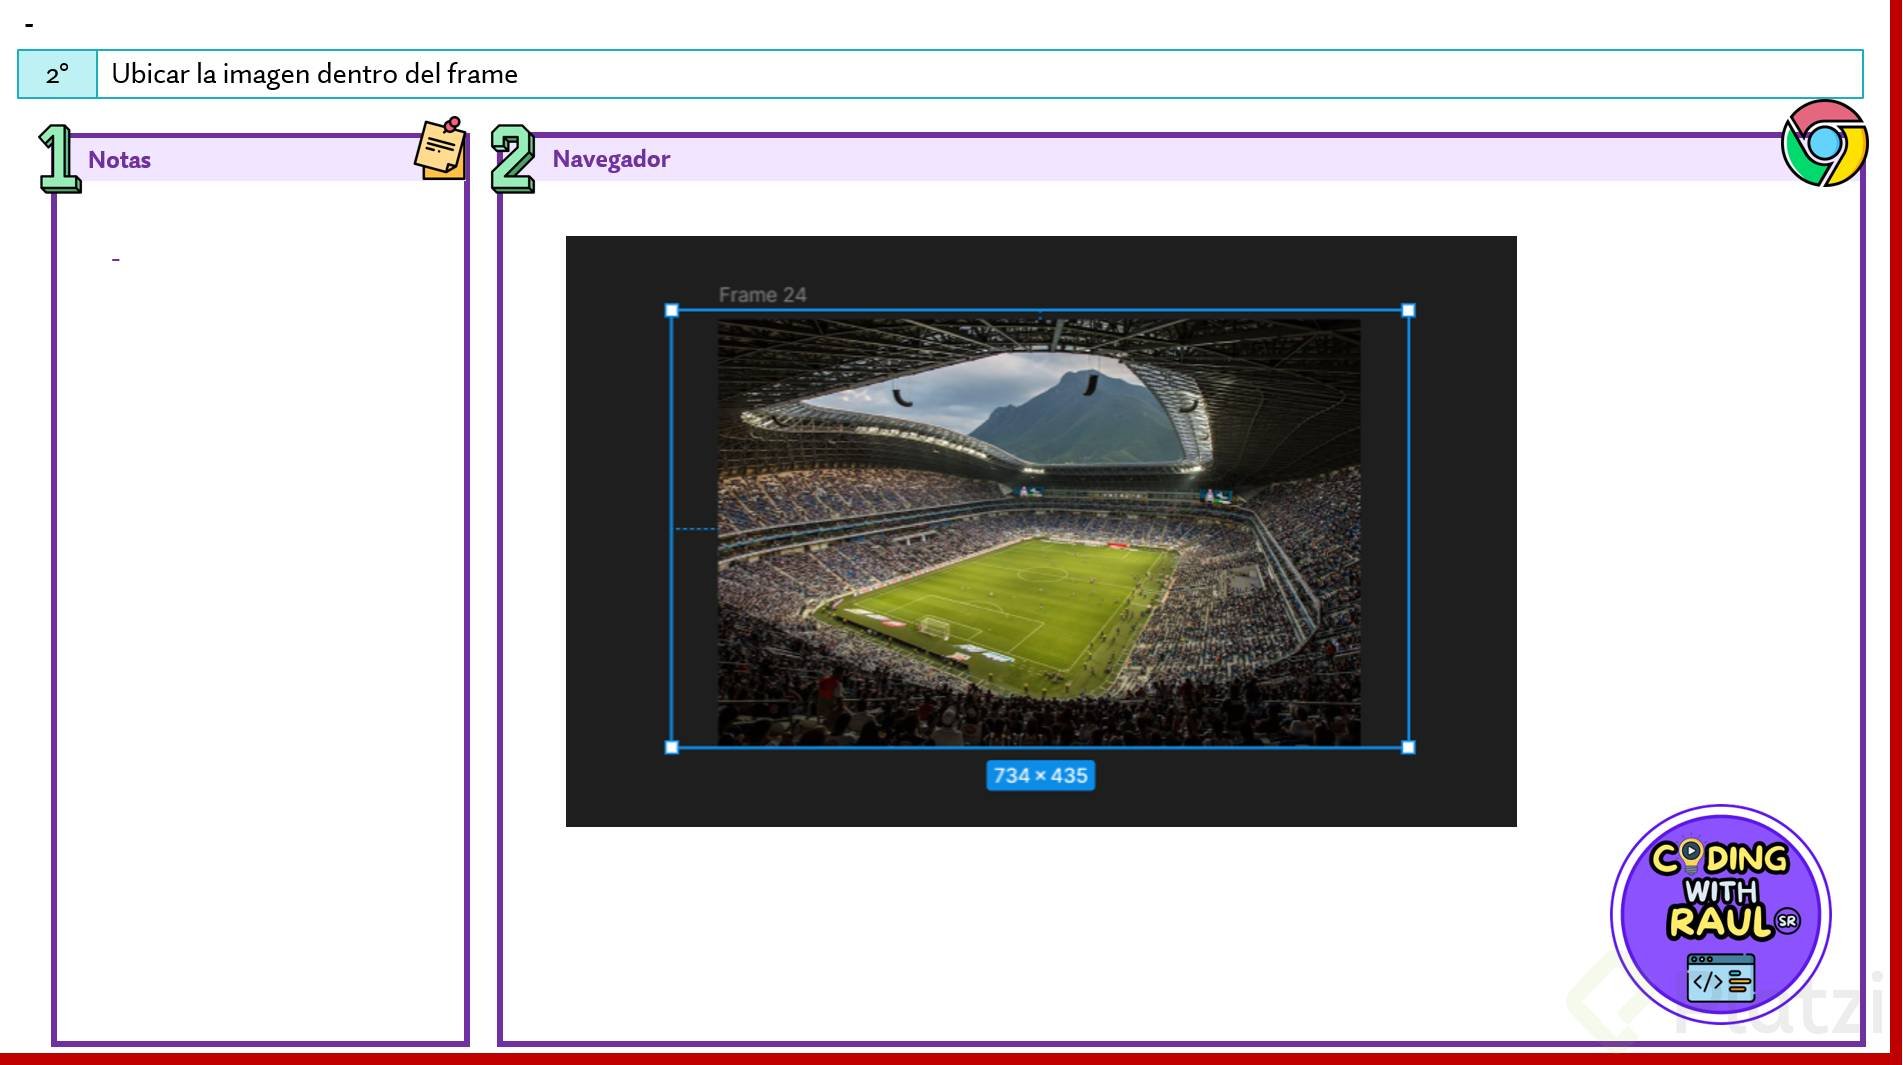Viewport: 1903px width, 1065px height.
Task: Click the sticky note icon beside Notas
Action: pyautogui.click(x=441, y=148)
